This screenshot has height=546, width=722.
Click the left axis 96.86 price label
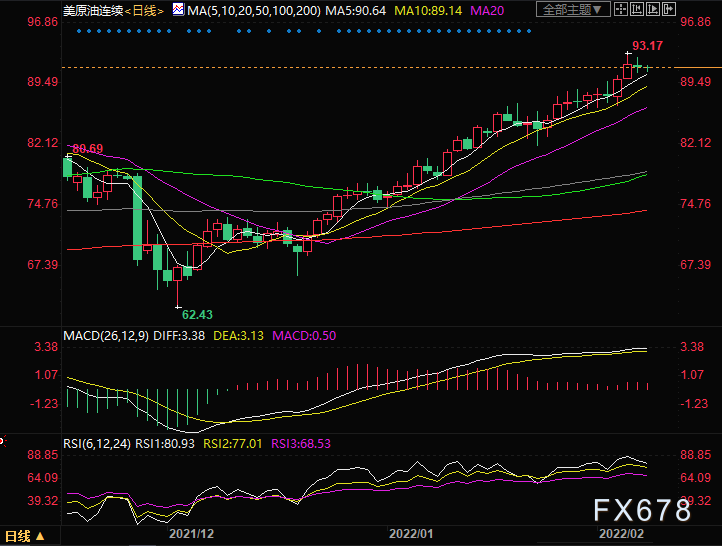(43, 22)
